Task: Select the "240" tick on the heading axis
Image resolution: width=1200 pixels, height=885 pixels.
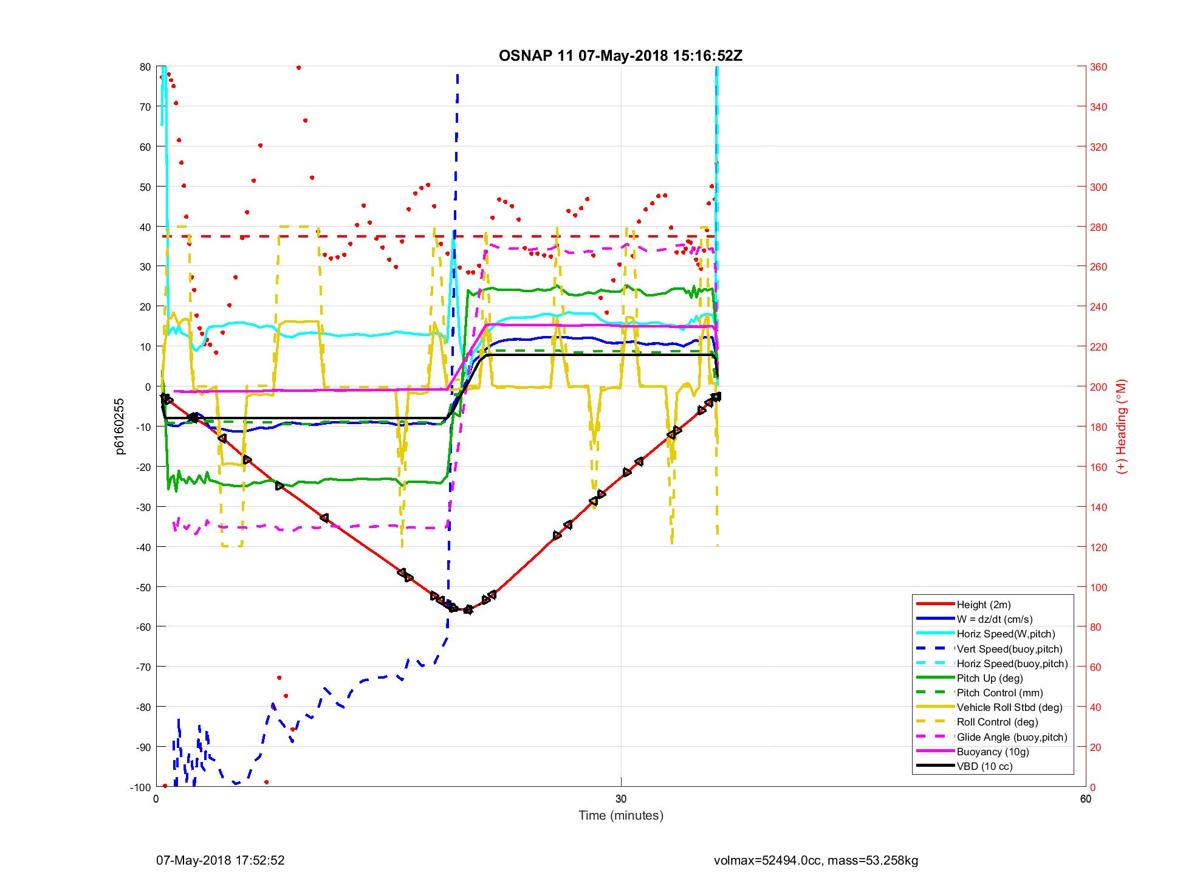Action: [1099, 307]
